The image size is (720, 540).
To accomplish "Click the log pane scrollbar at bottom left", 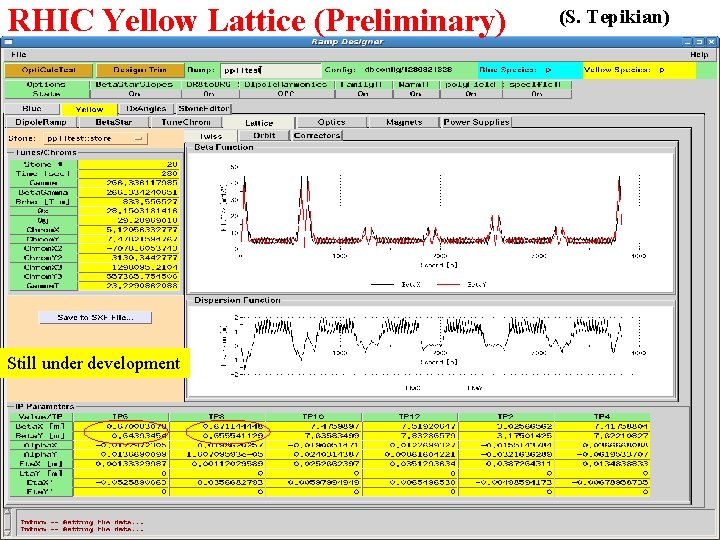I will [7, 523].
